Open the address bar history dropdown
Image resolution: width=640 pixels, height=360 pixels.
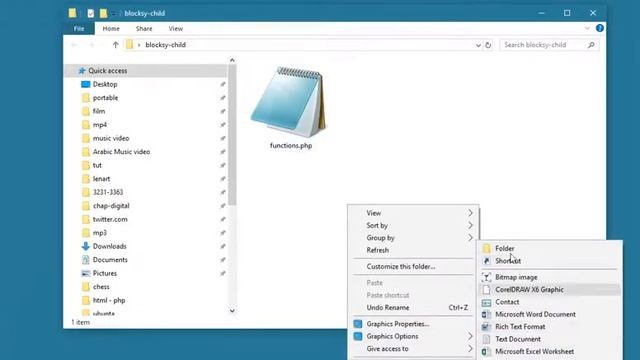478,45
